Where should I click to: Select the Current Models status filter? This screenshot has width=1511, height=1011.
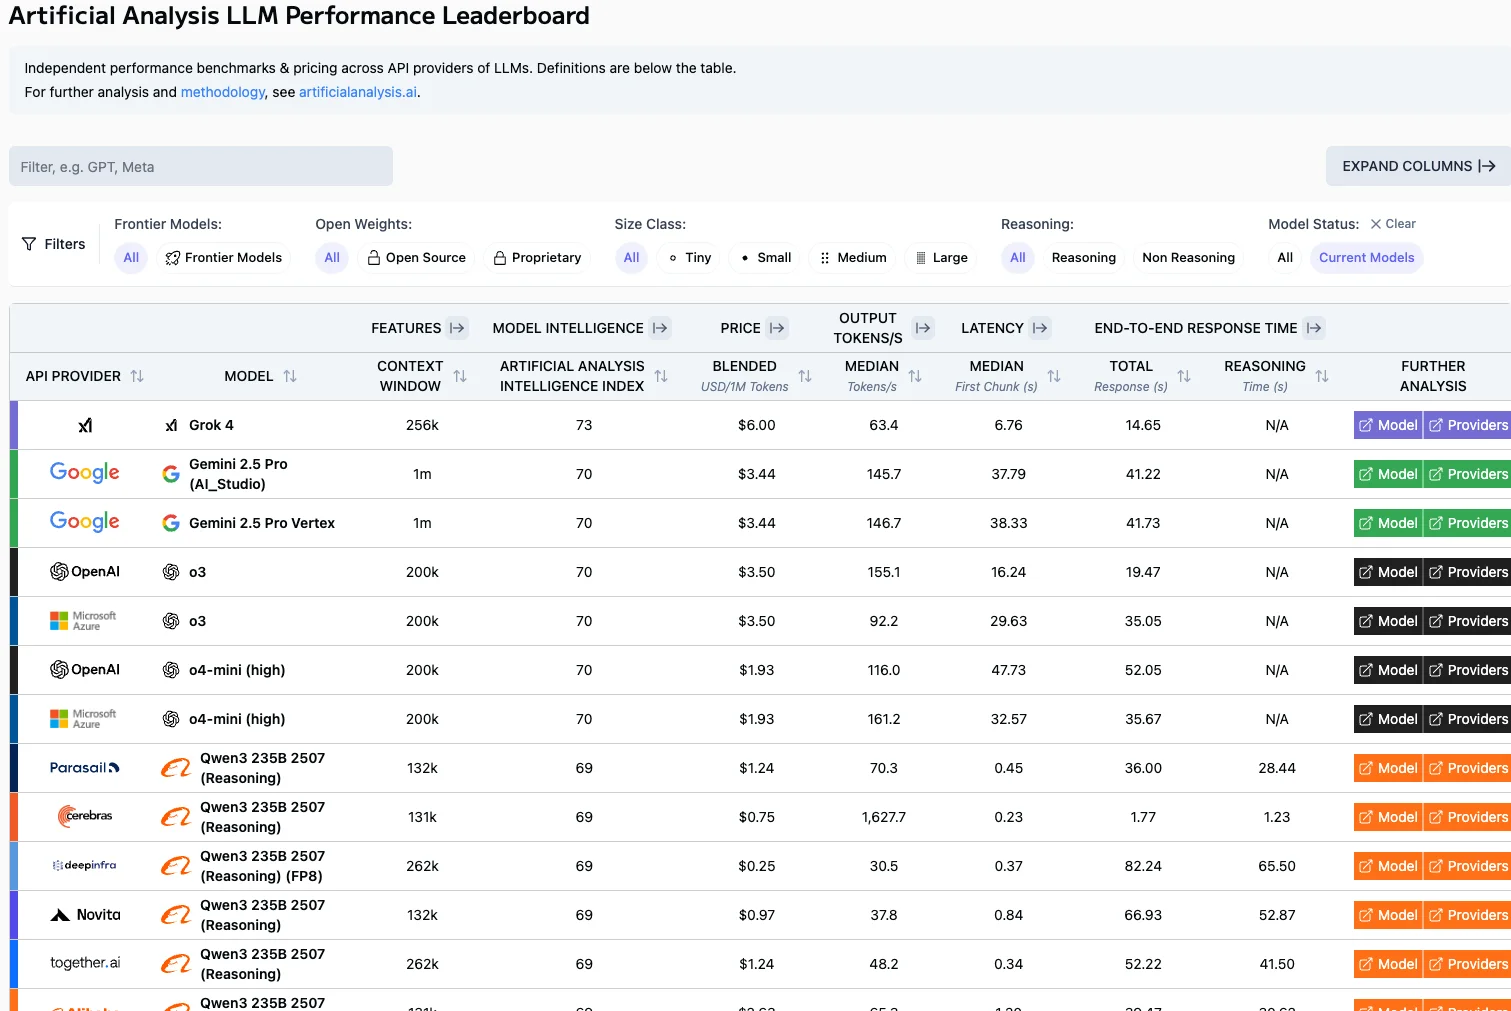1366,258
